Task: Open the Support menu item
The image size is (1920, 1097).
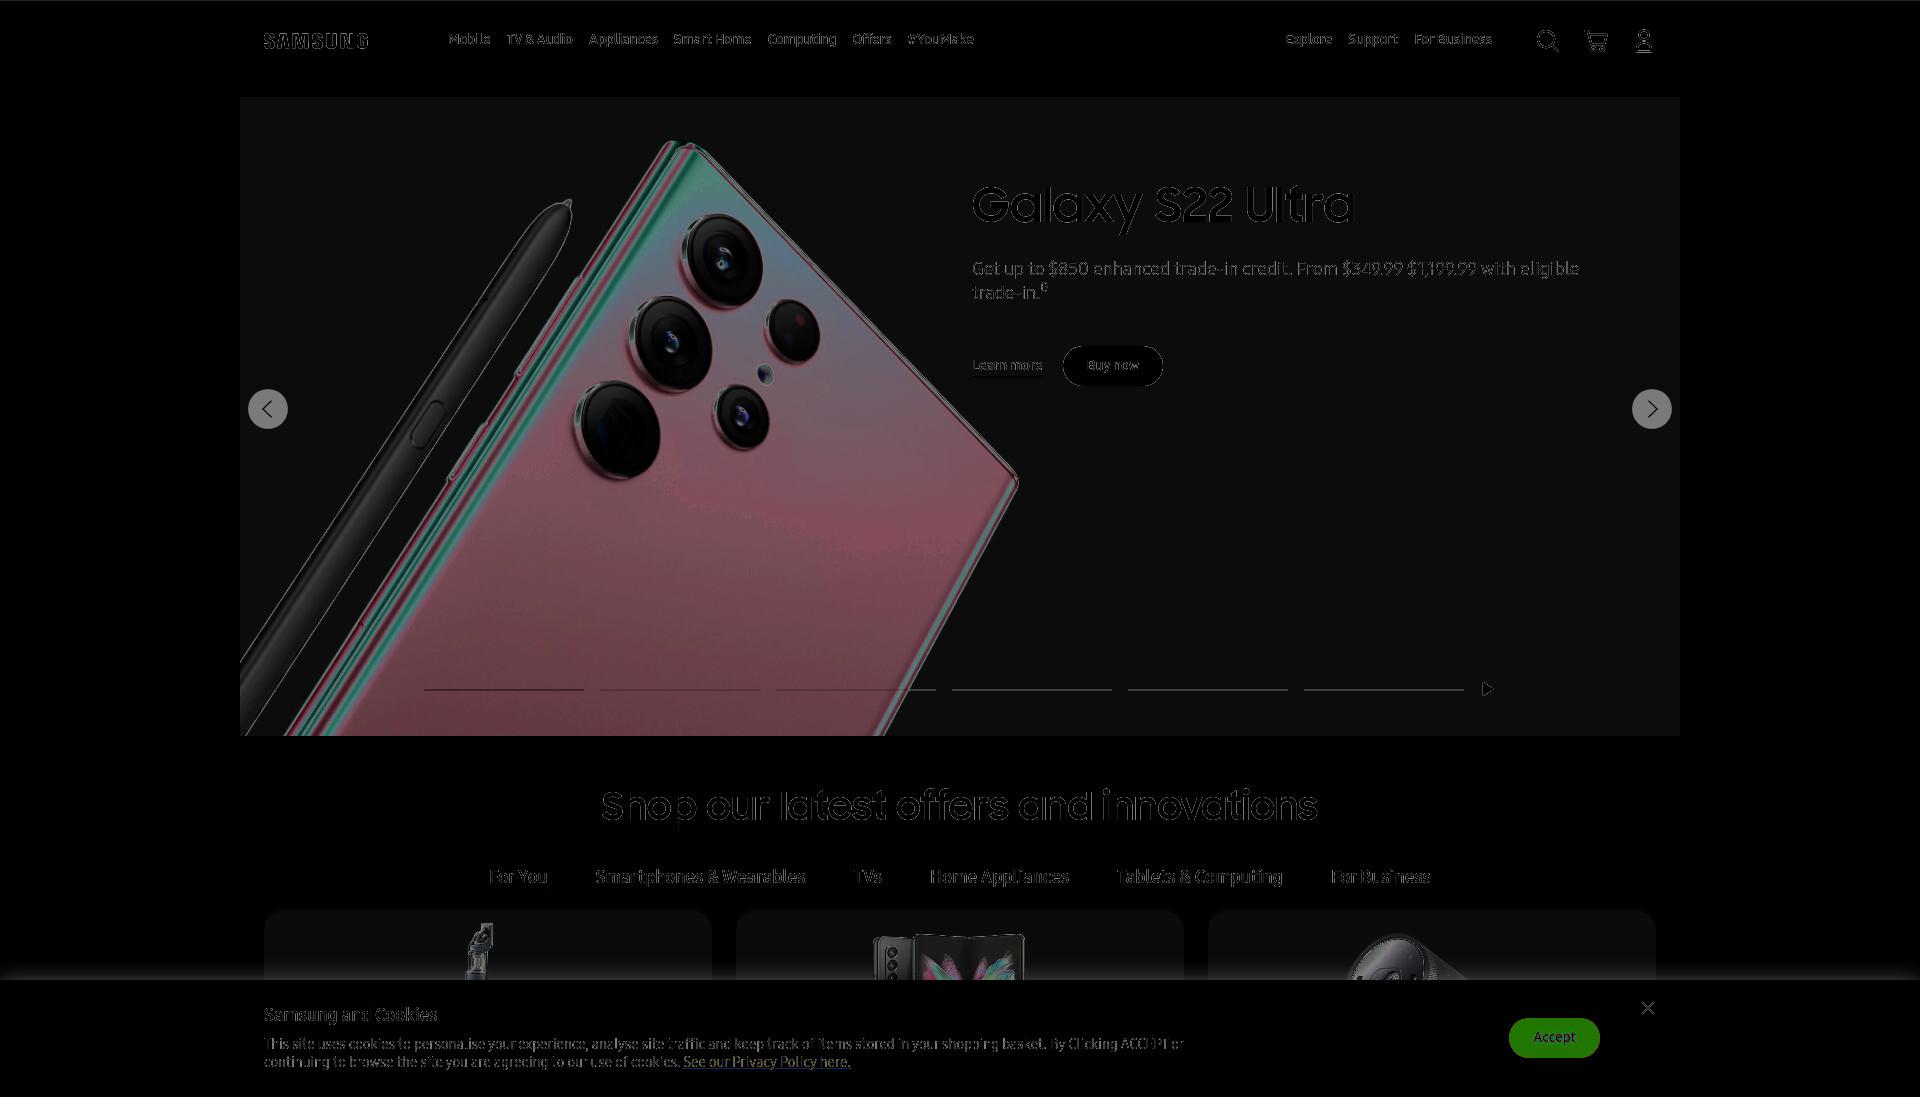Action: pyautogui.click(x=1373, y=39)
